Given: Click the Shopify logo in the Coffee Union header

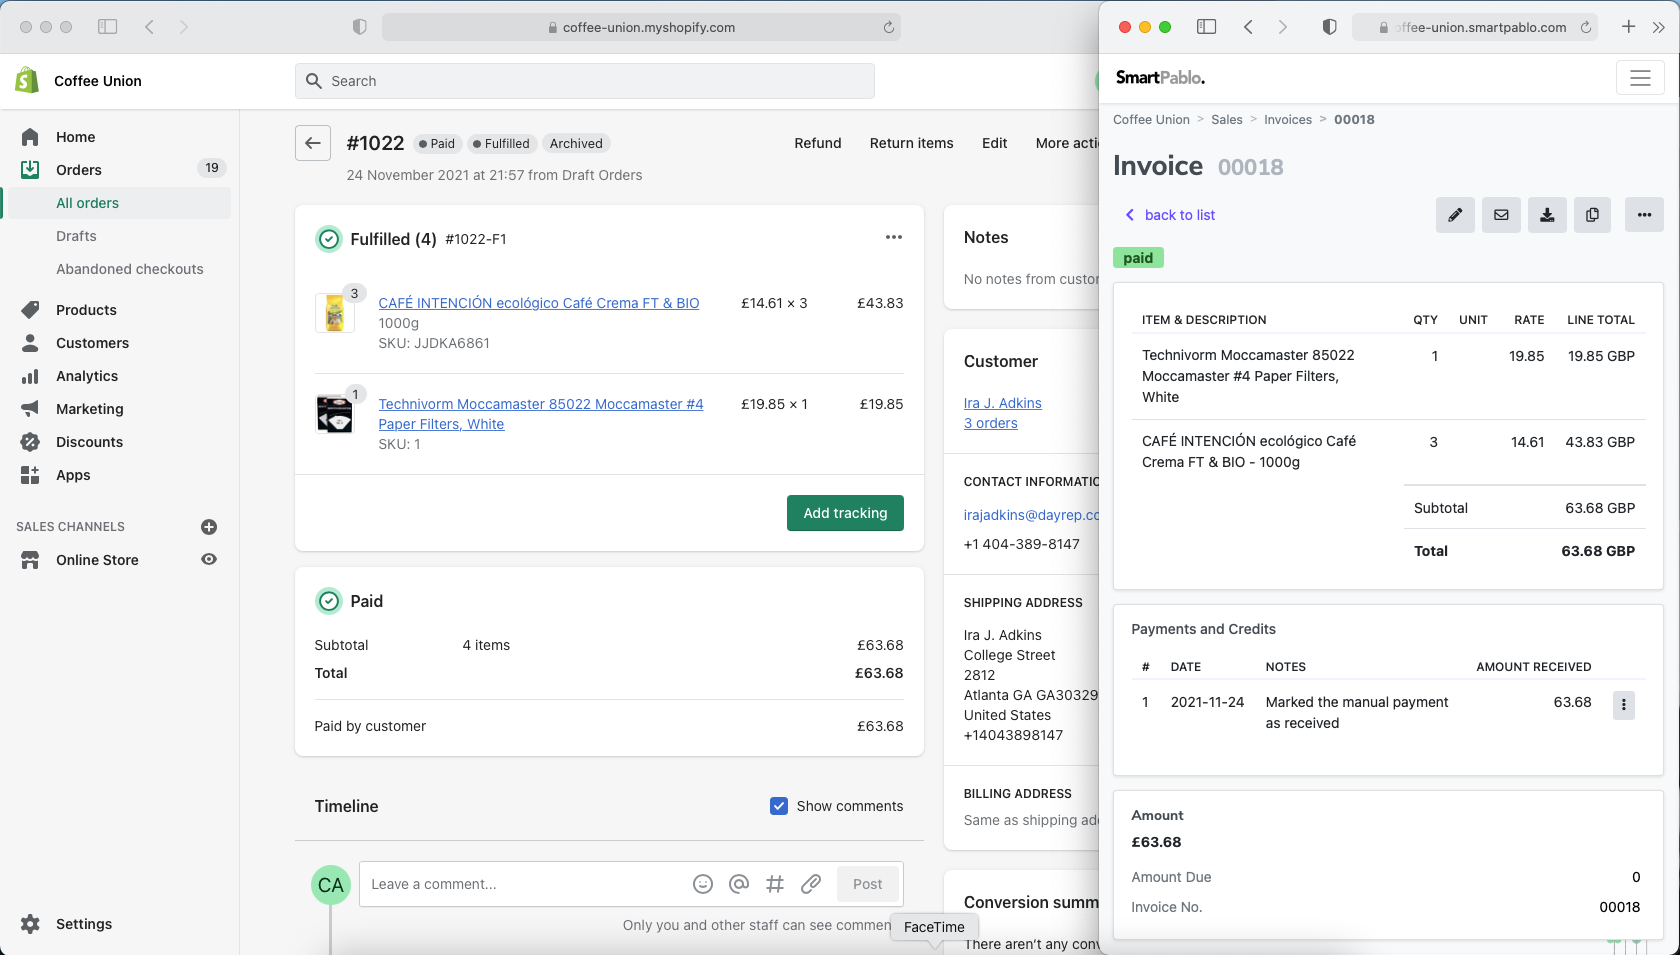Looking at the screenshot, I should [x=28, y=80].
